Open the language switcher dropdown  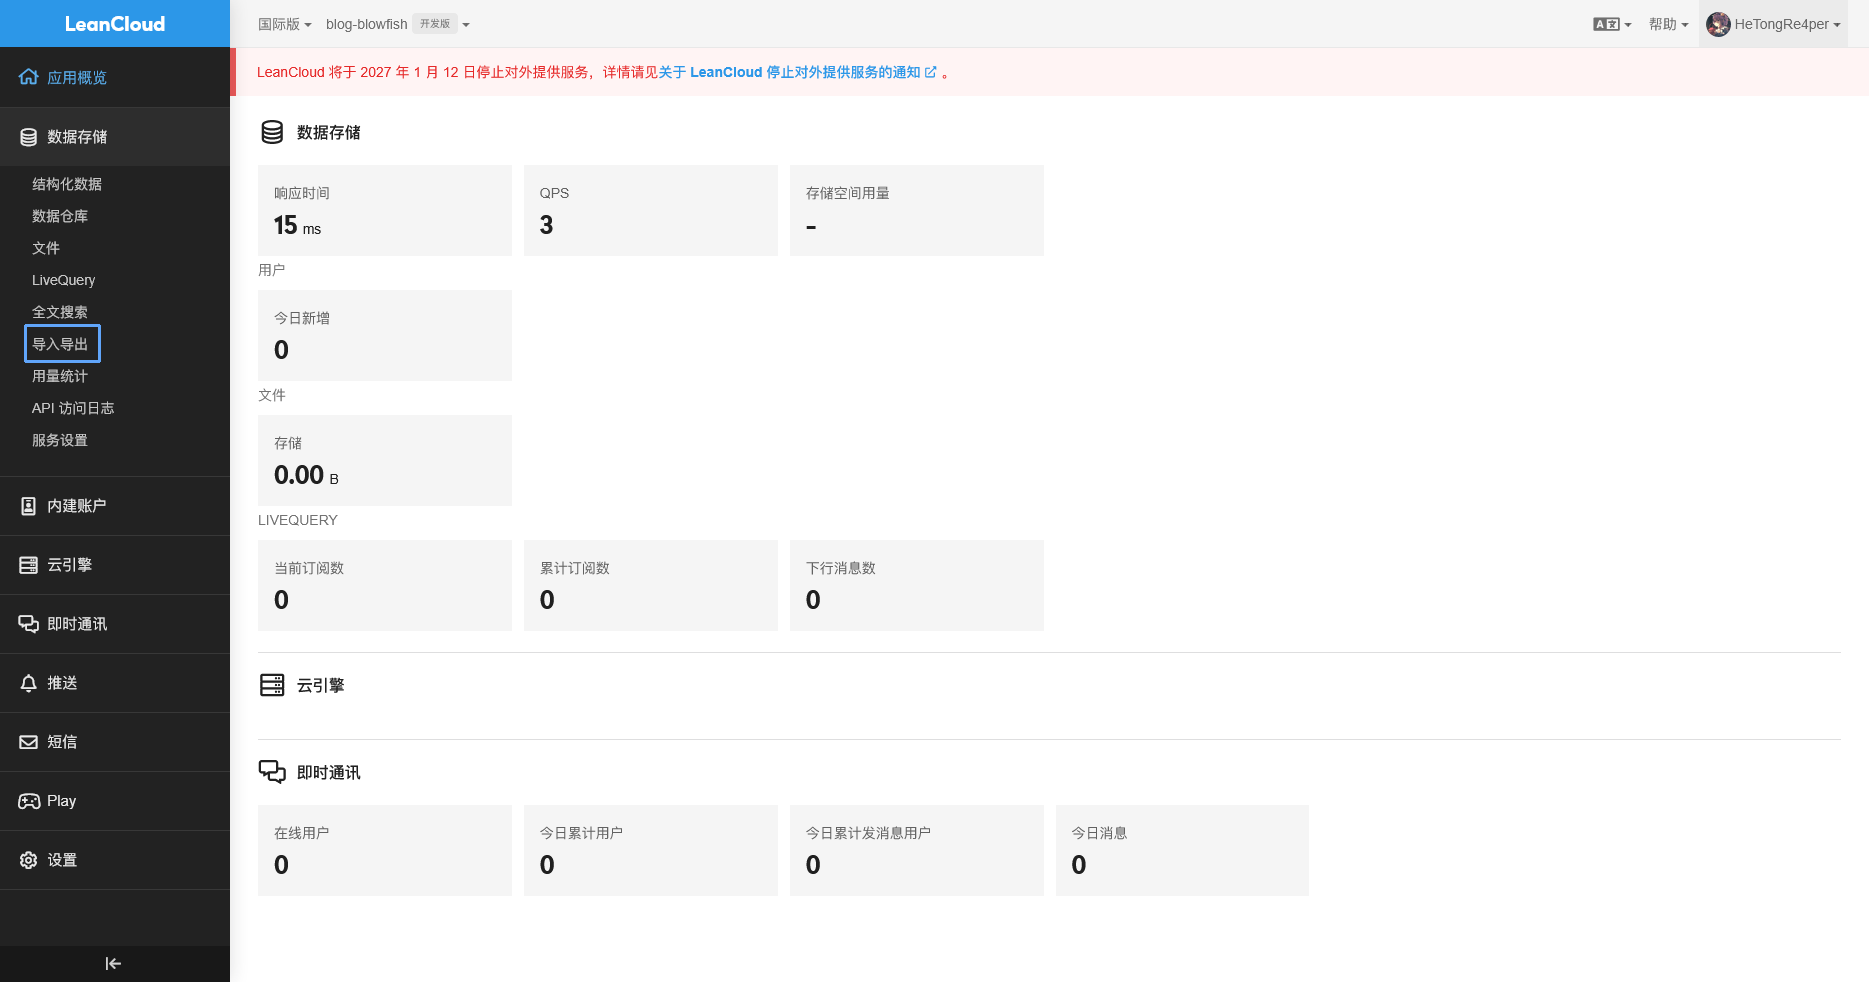(x=1611, y=24)
